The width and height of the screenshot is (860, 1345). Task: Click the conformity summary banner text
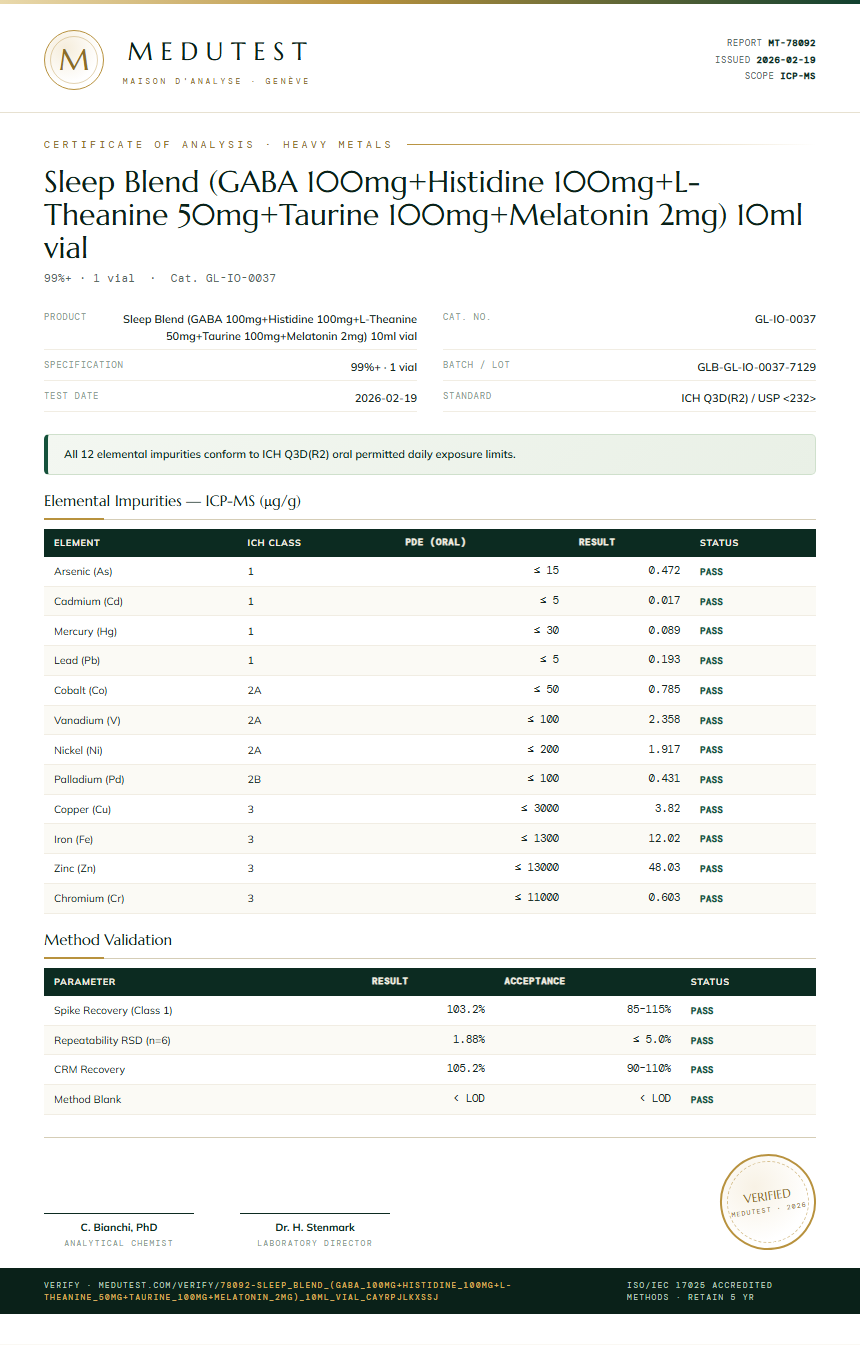pos(290,454)
